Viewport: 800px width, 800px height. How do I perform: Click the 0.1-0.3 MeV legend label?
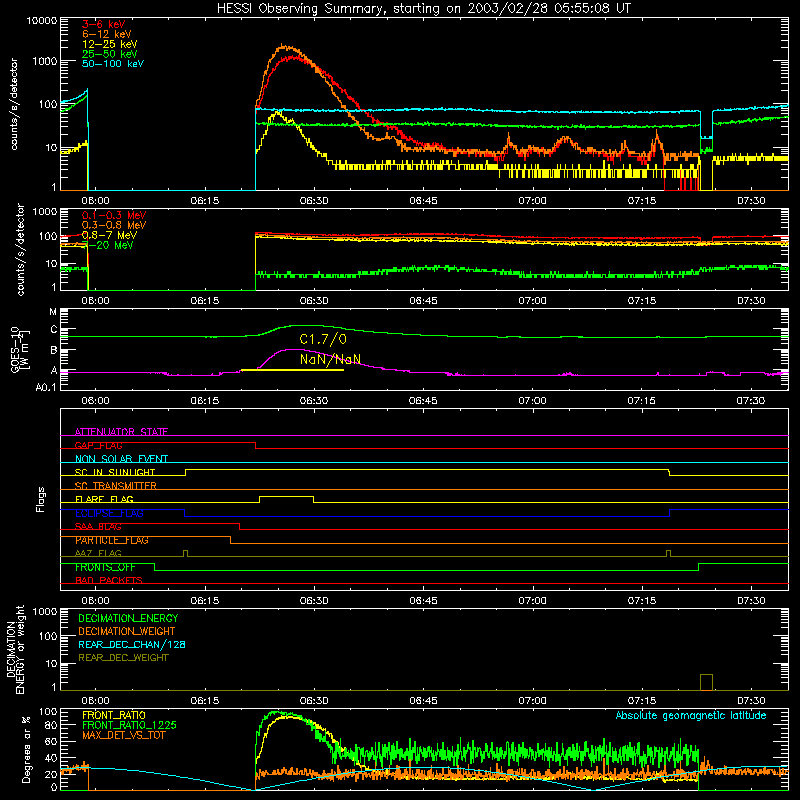[114, 215]
